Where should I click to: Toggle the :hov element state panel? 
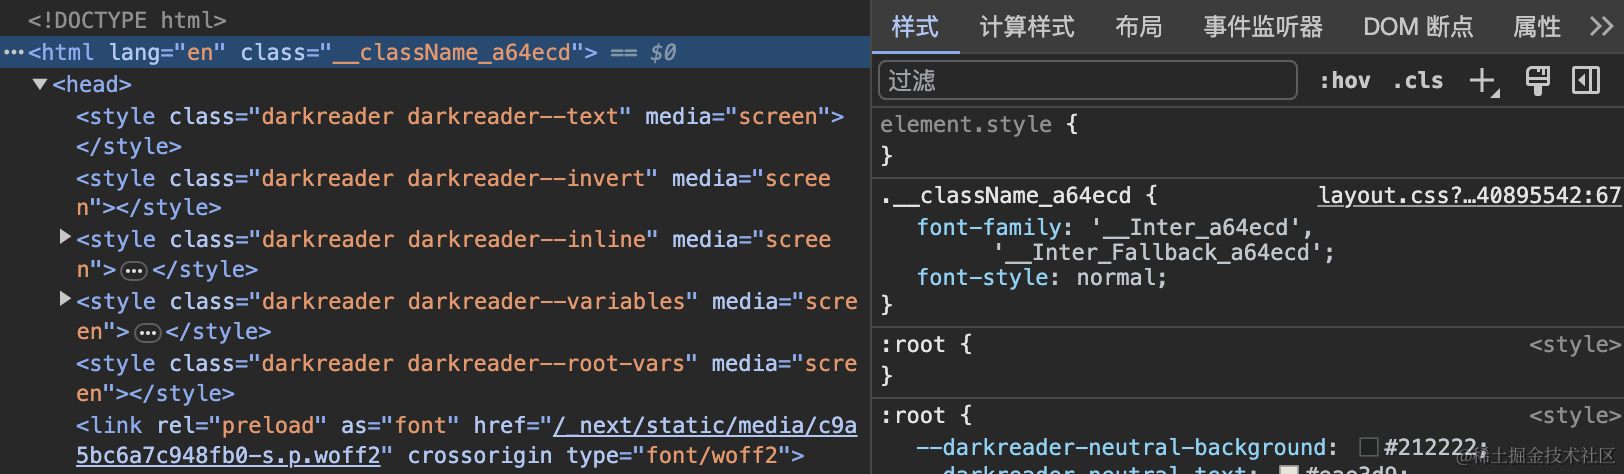(x=1345, y=81)
